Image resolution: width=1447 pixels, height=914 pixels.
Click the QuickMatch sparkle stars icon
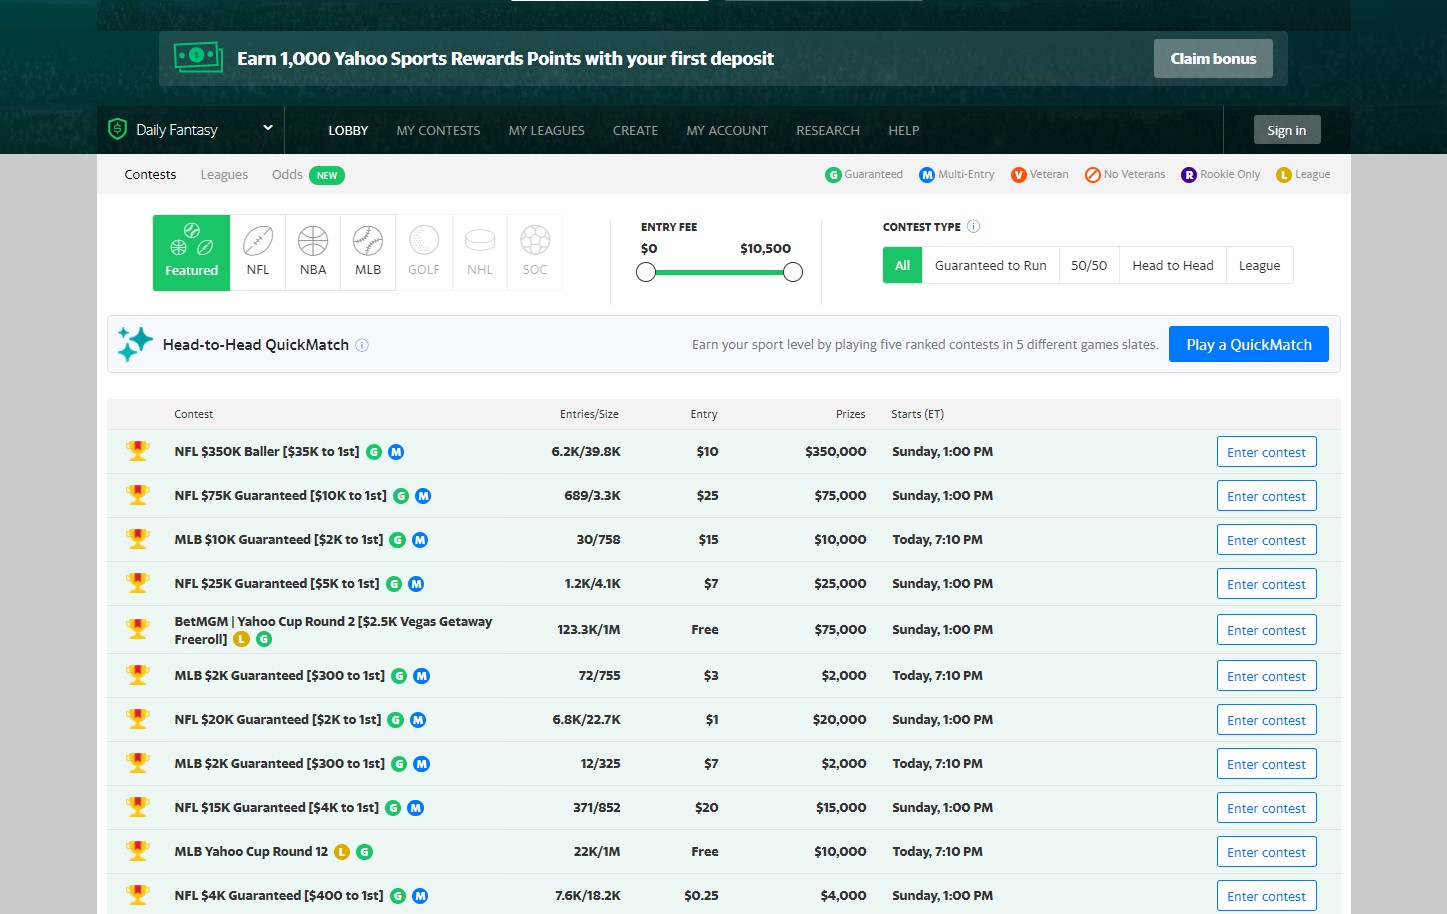pos(135,344)
